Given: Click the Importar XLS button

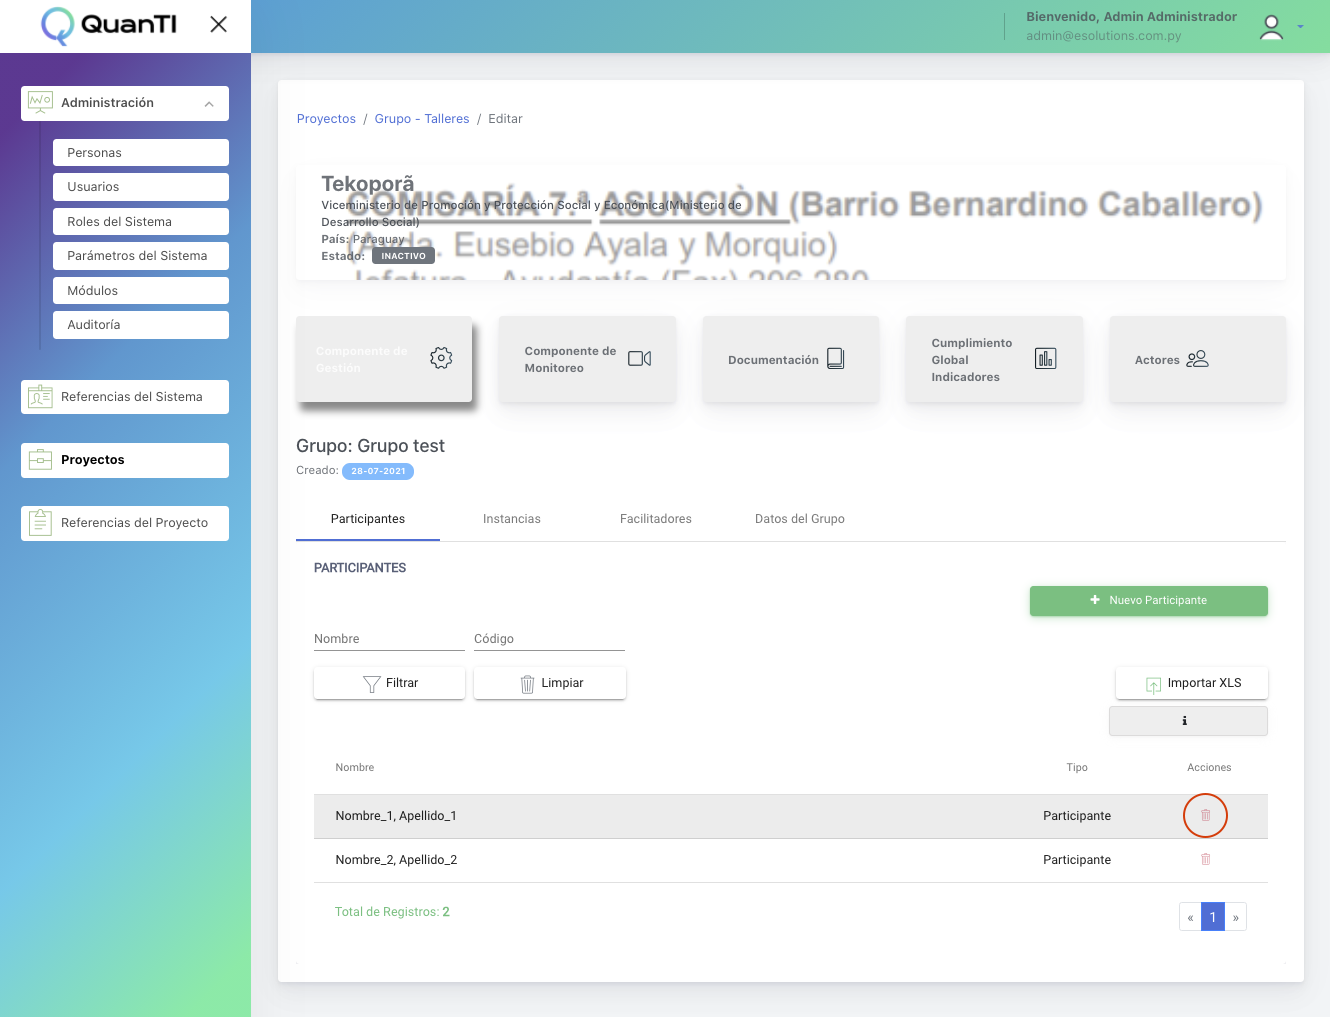Looking at the screenshot, I should pos(1192,683).
